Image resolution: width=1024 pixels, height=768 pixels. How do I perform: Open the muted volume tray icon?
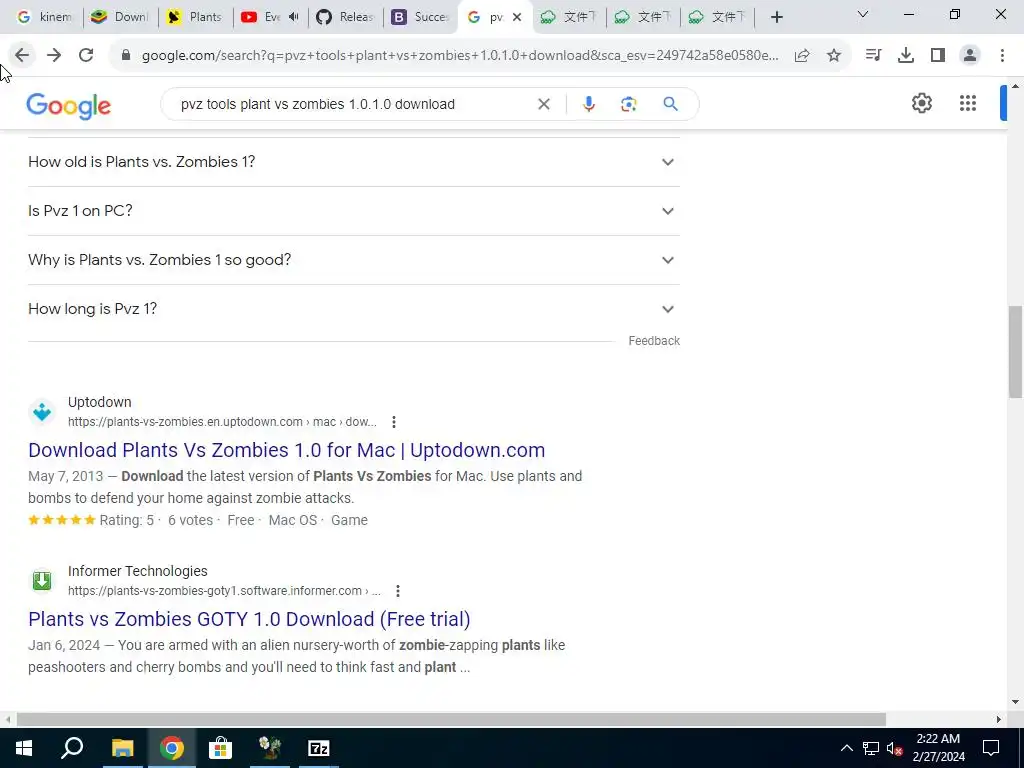pos(894,748)
